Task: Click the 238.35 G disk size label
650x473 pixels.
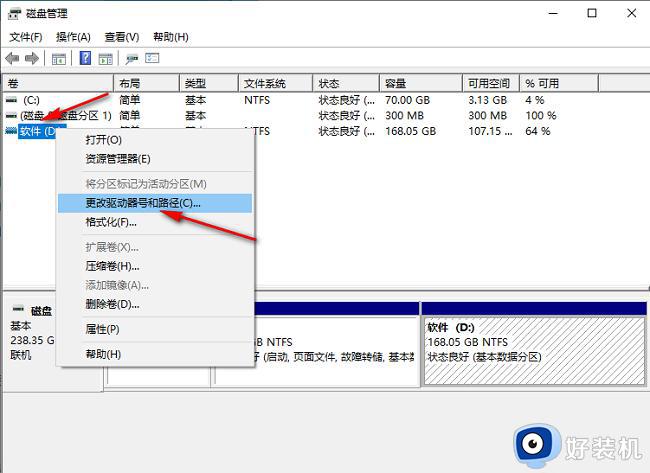Action: pos(32,340)
